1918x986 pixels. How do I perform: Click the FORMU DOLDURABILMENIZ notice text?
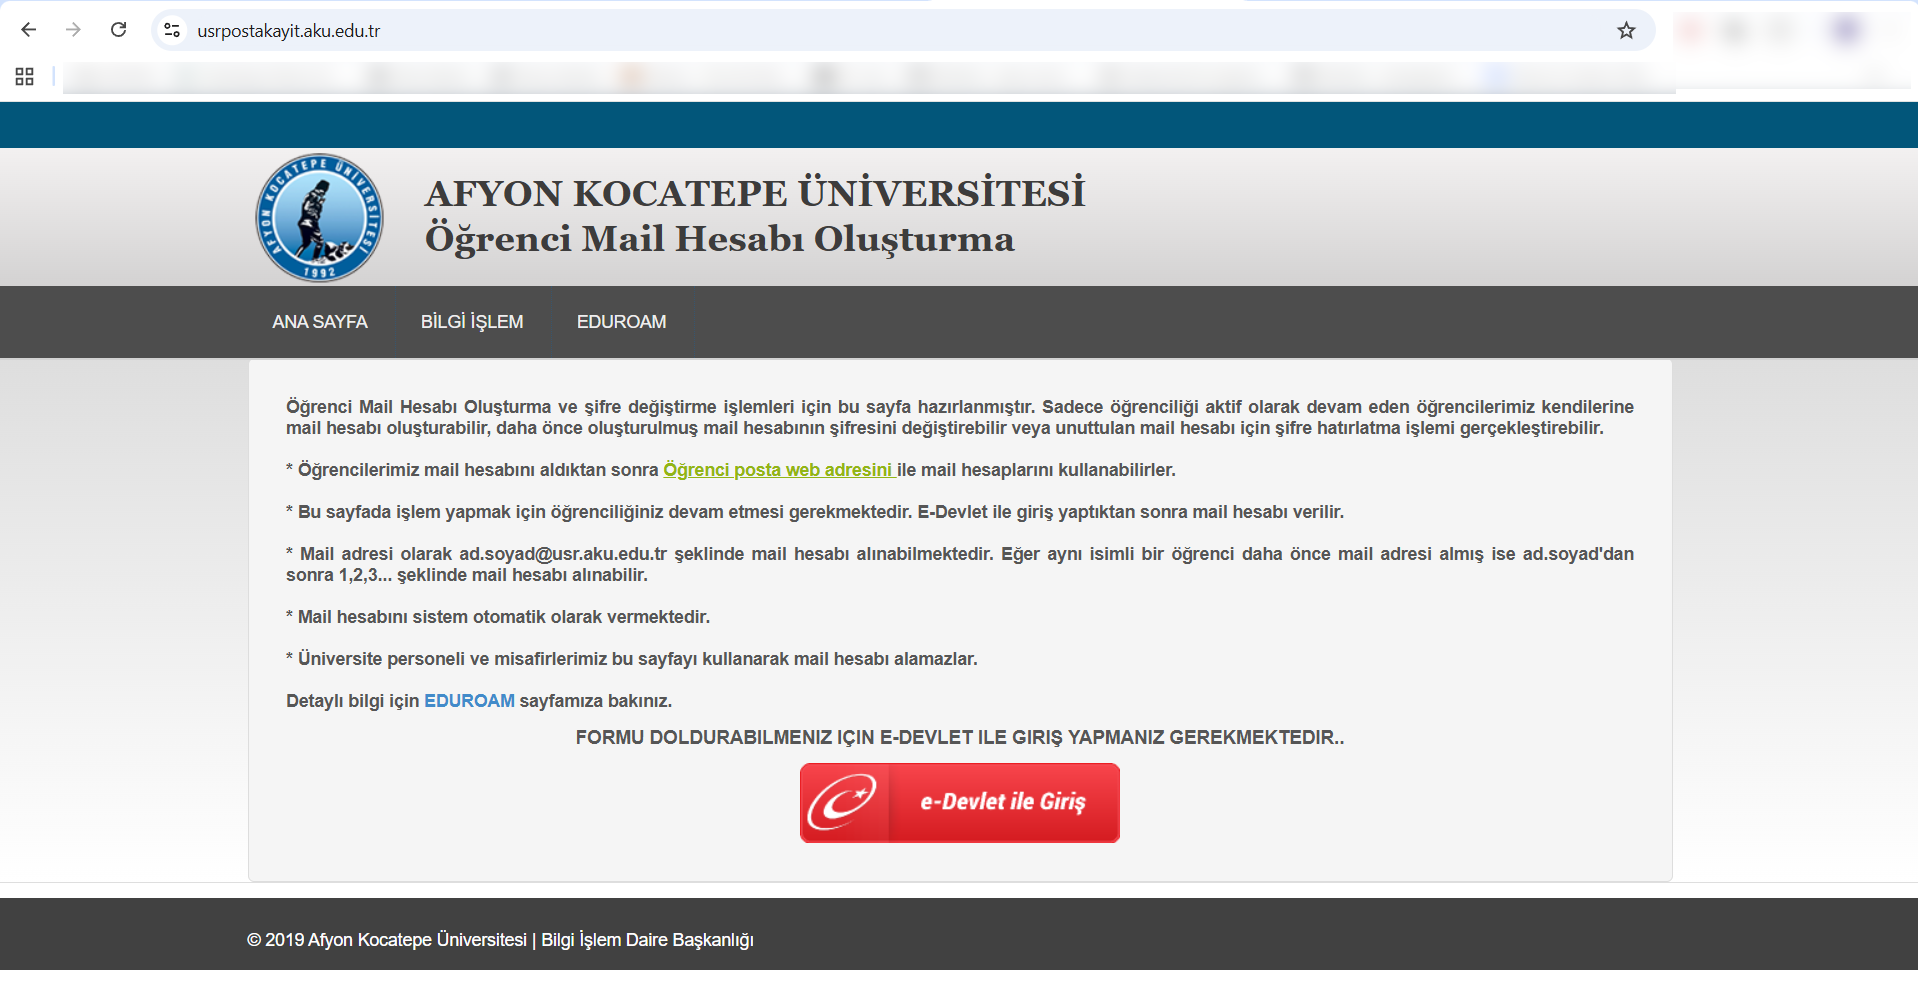pyautogui.click(x=960, y=738)
